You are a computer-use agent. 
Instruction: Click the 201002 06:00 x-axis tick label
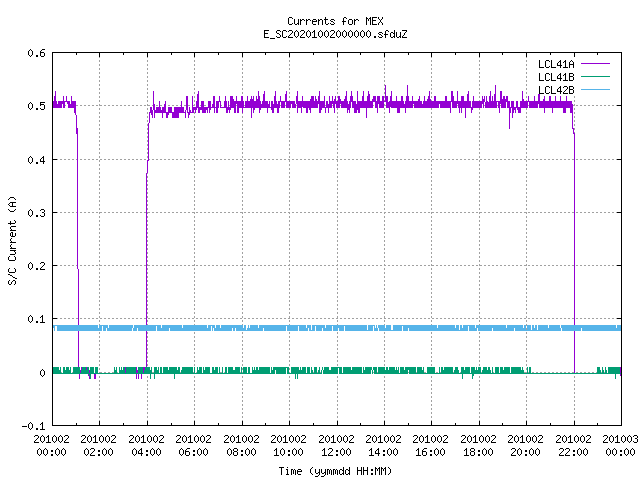point(193,446)
